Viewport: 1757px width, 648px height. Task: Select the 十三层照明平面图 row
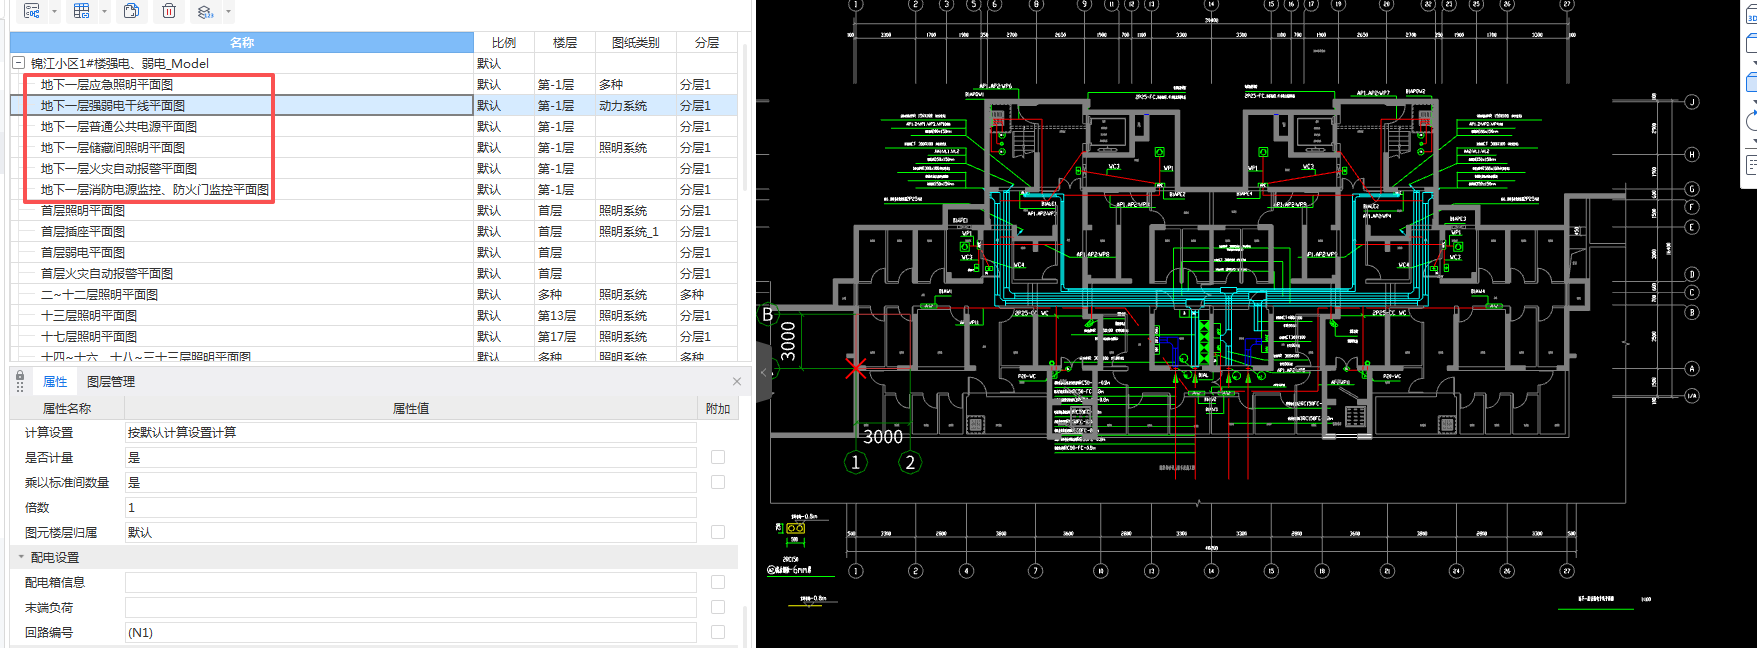[373, 316]
